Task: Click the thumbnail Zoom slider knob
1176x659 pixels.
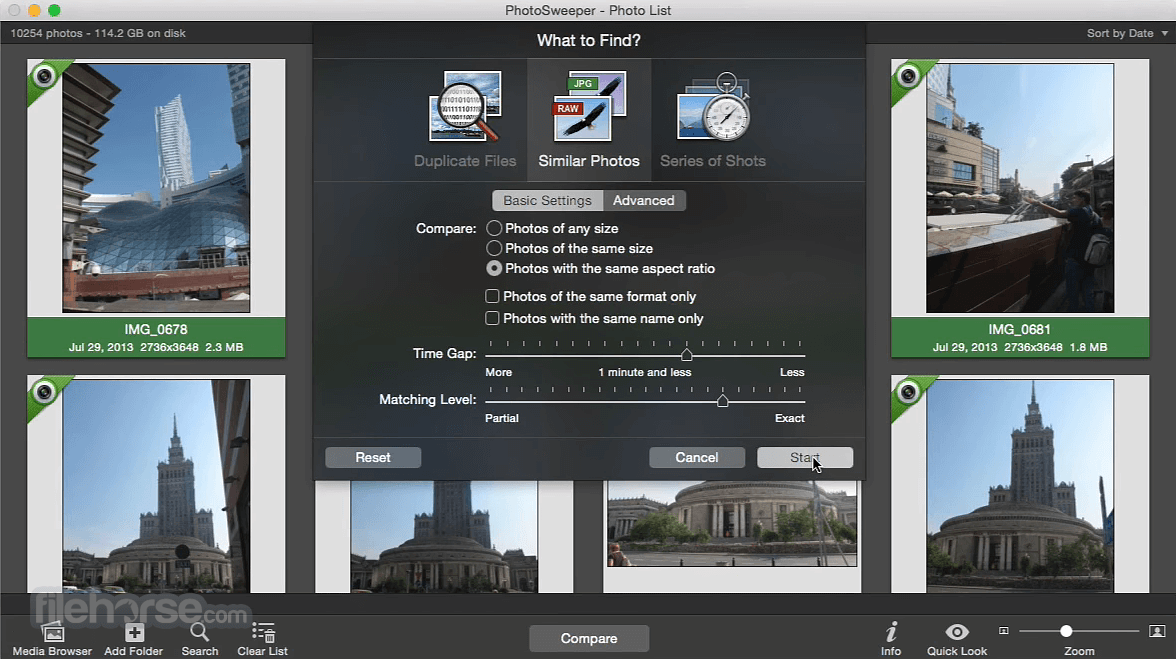Action: point(1066,631)
